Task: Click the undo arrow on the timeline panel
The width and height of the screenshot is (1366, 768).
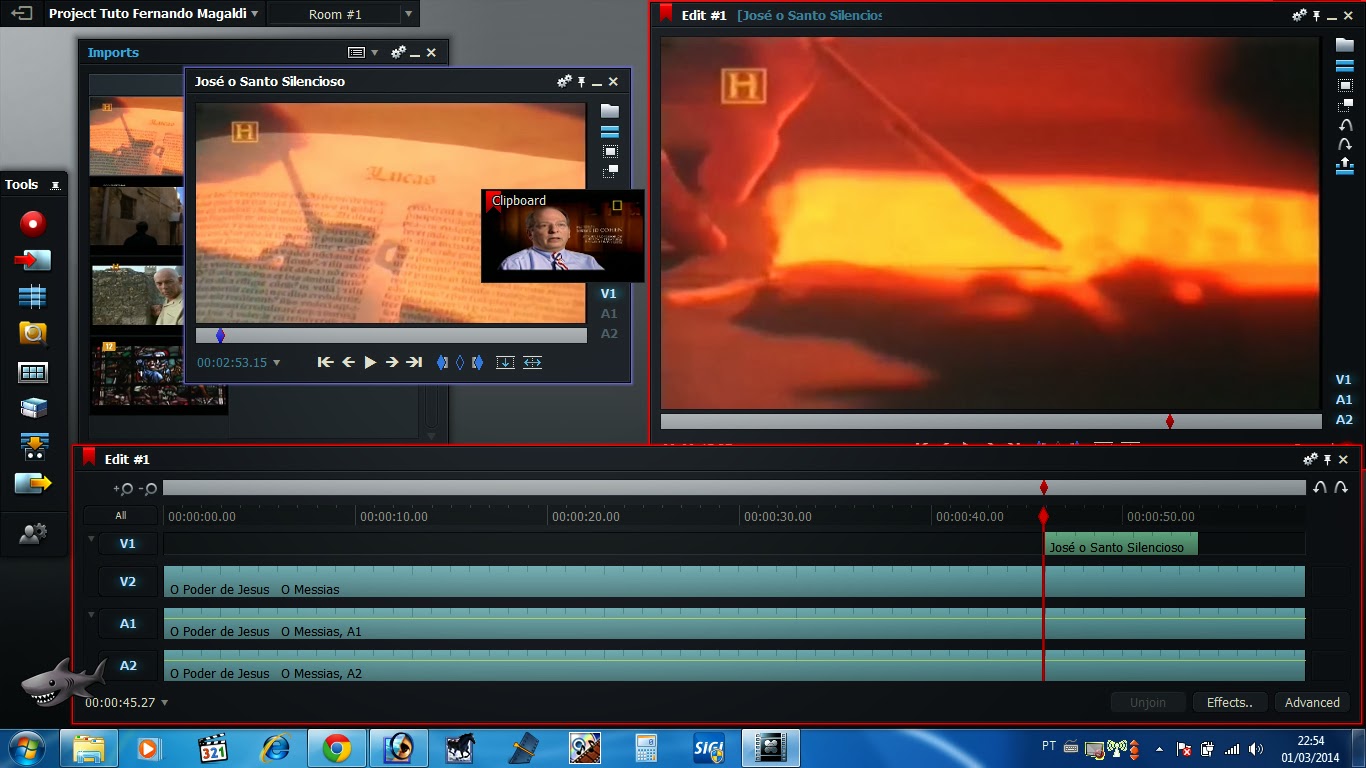Action: click(x=1320, y=488)
